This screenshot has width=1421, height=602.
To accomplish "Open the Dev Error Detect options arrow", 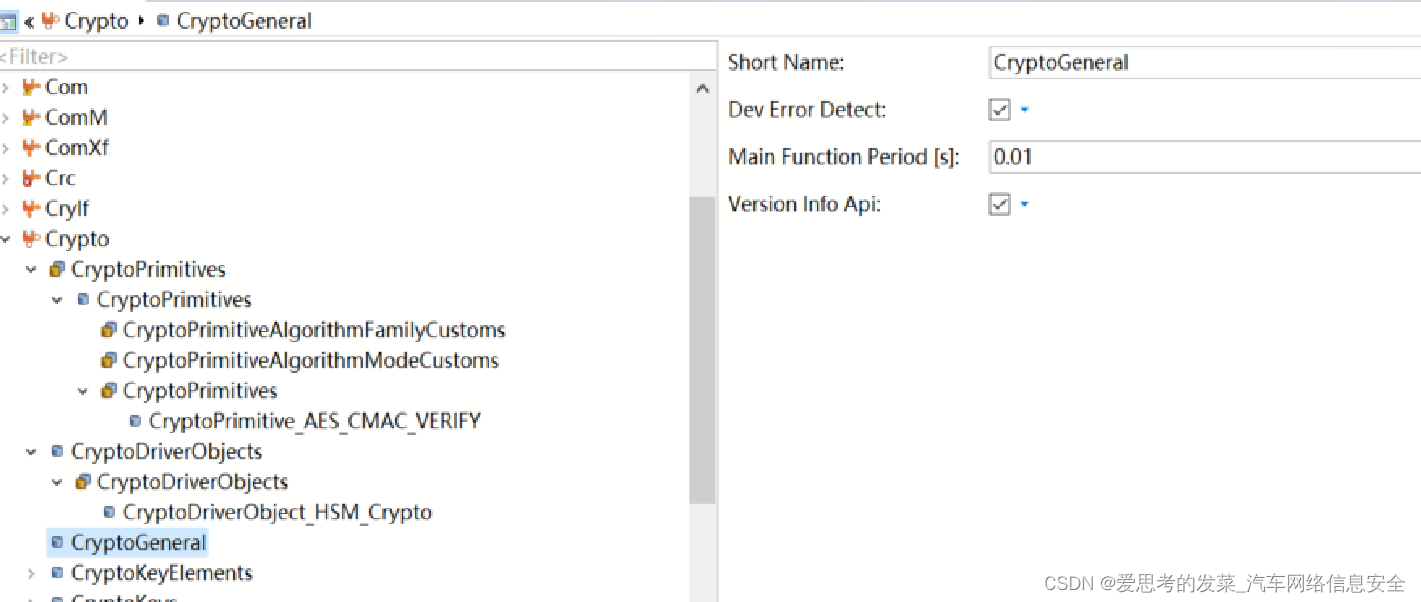I will tap(1024, 109).
